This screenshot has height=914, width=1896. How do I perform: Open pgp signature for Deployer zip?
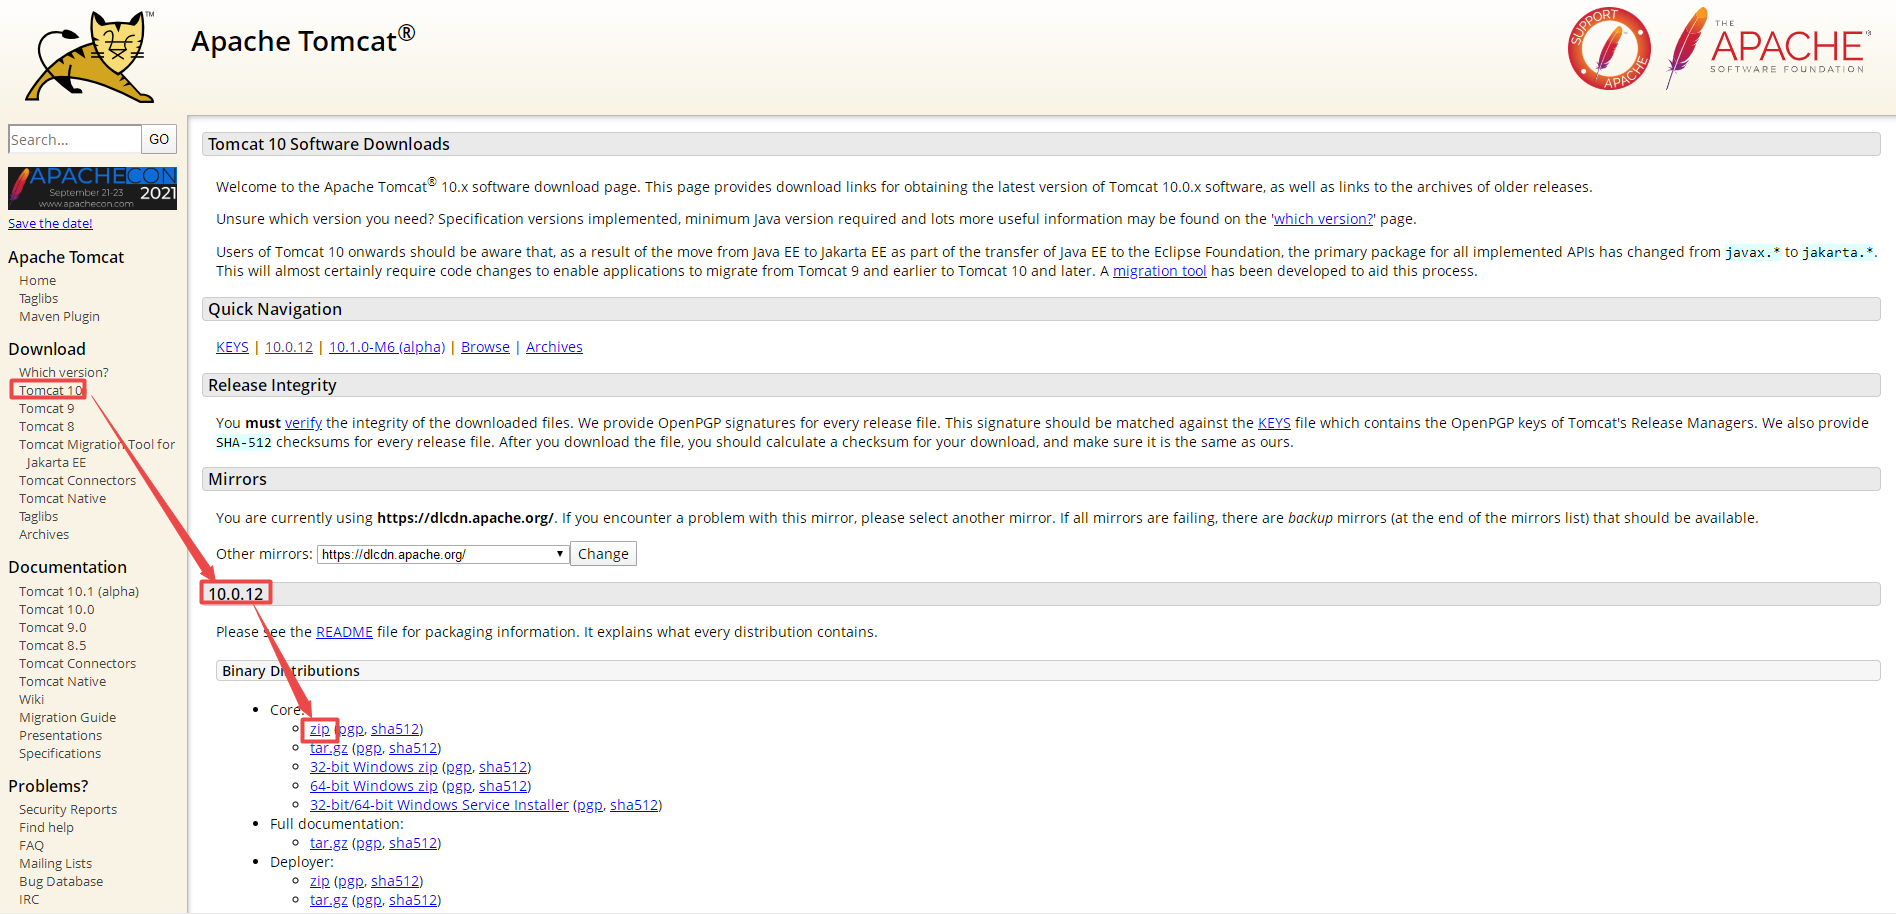pyautogui.click(x=351, y=881)
